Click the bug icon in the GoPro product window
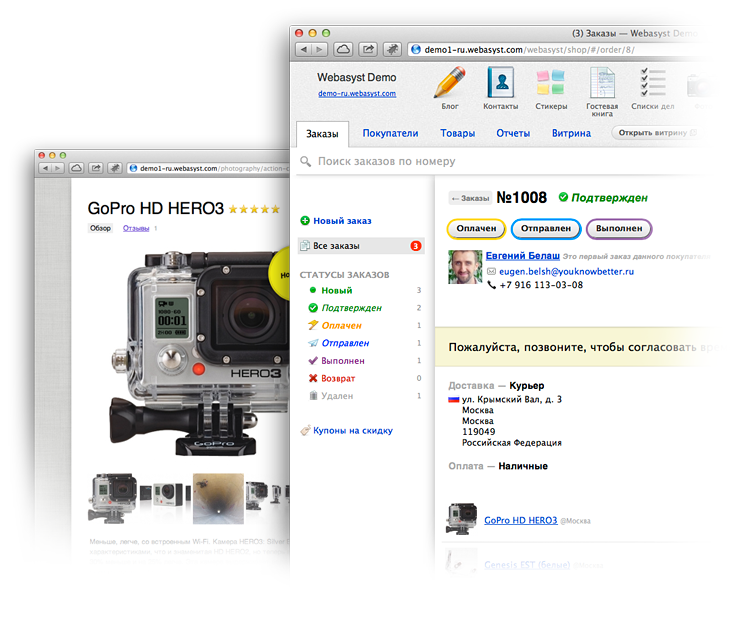The width and height of the screenshot is (730, 625). click(x=115, y=168)
